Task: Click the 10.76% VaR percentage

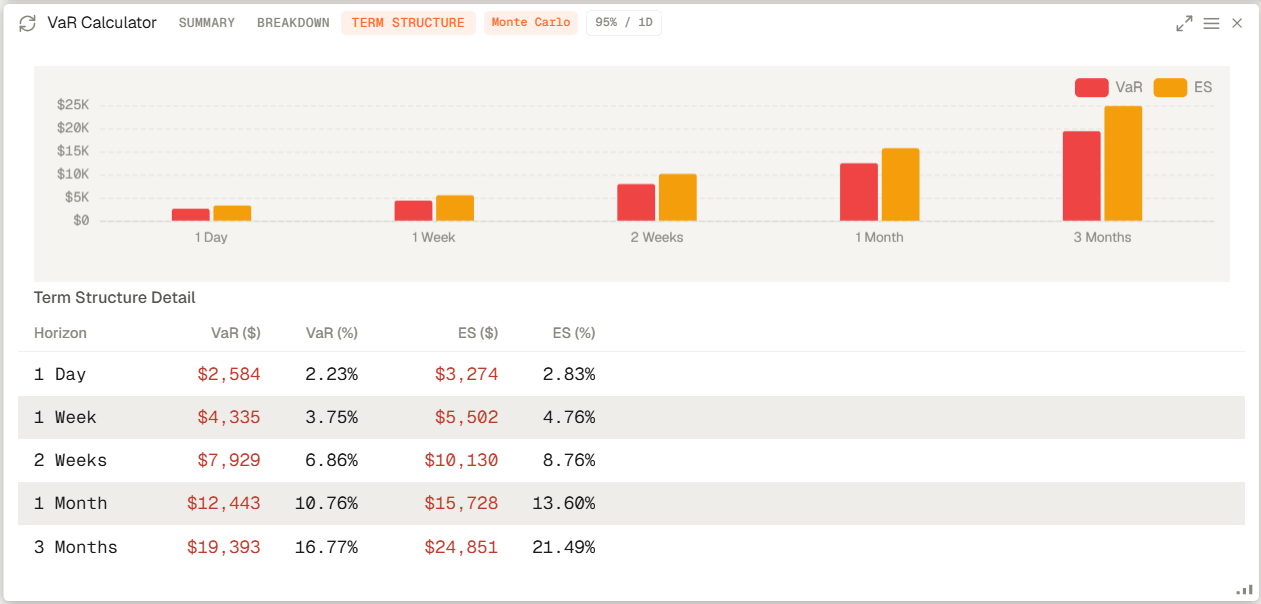Action: coord(326,503)
